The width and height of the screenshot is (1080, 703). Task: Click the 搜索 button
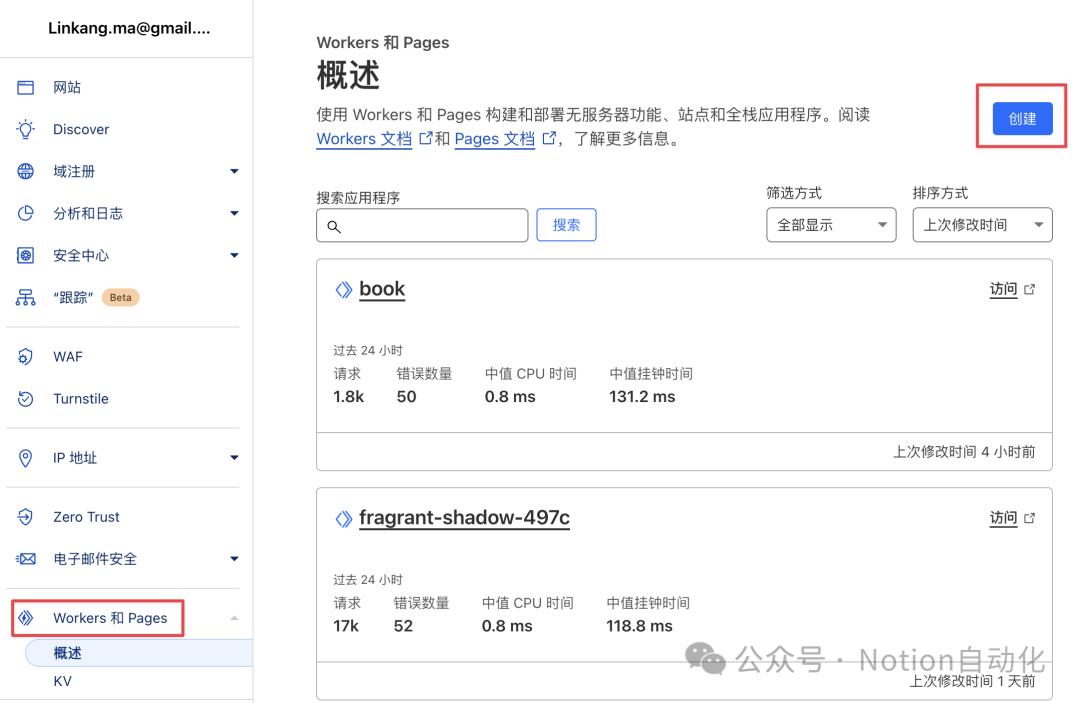tap(566, 225)
